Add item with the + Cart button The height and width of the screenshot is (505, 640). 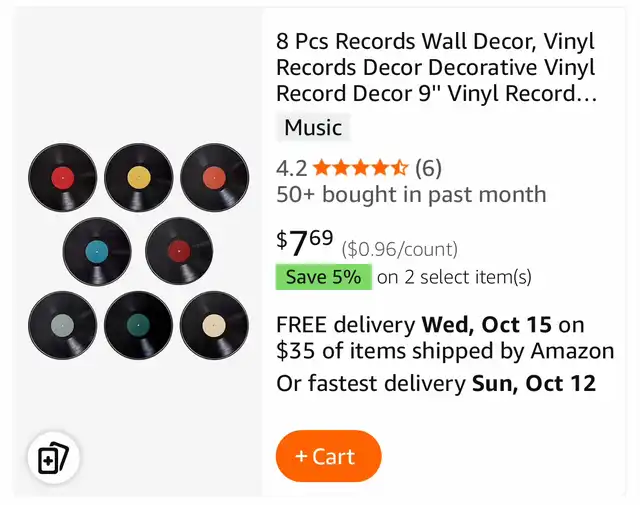pyautogui.click(x=328, y=456)
